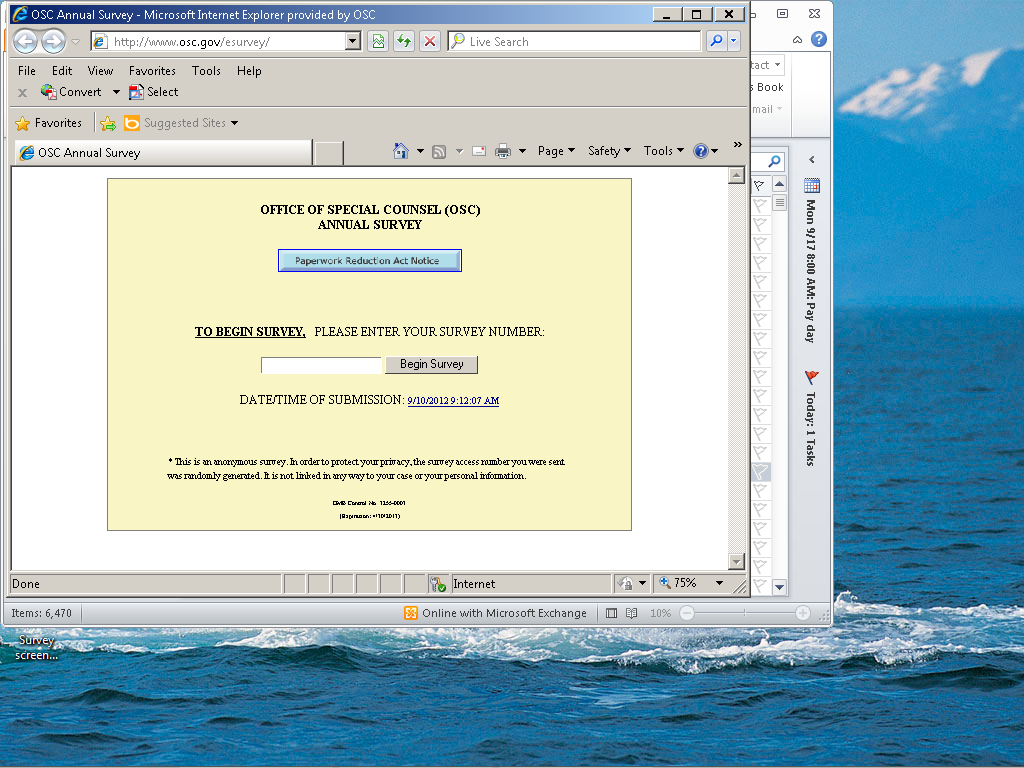
Task: Click the Back navigation arrow
Action: coord(25,41)
